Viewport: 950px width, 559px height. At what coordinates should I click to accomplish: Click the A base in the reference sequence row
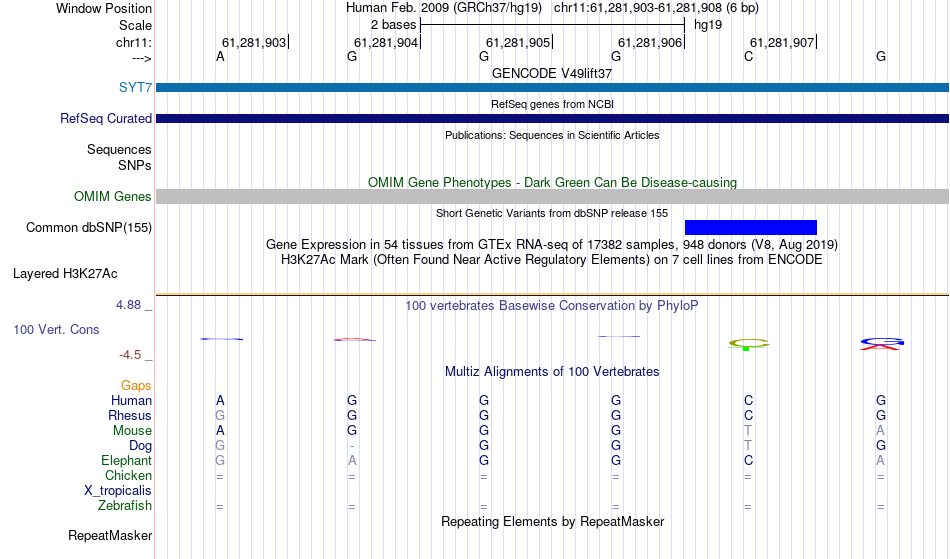(x=220, y=56)
